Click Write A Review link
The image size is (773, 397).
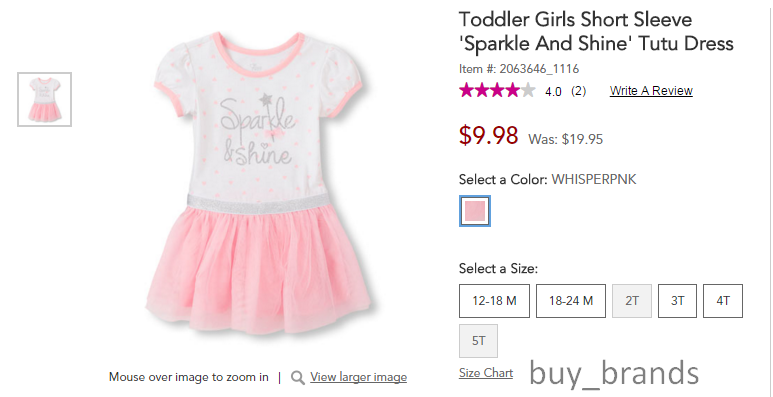click(651, 91)
